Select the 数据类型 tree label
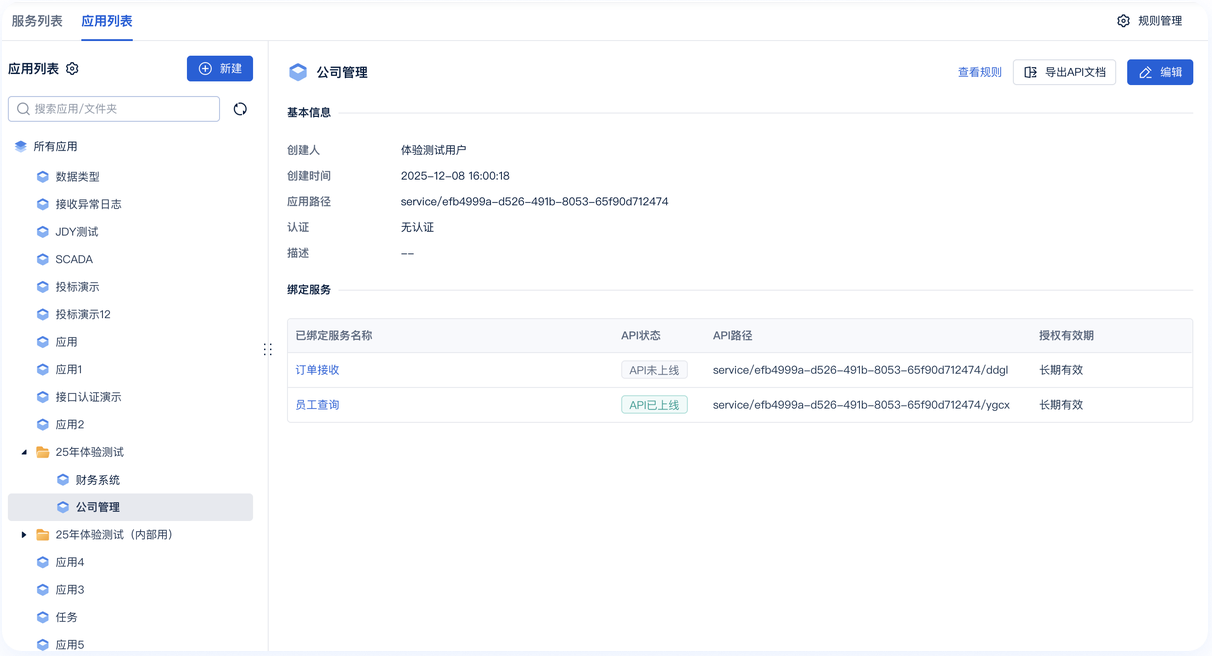Viewport: 1212px width, 656px height. (x=78, y=177)
